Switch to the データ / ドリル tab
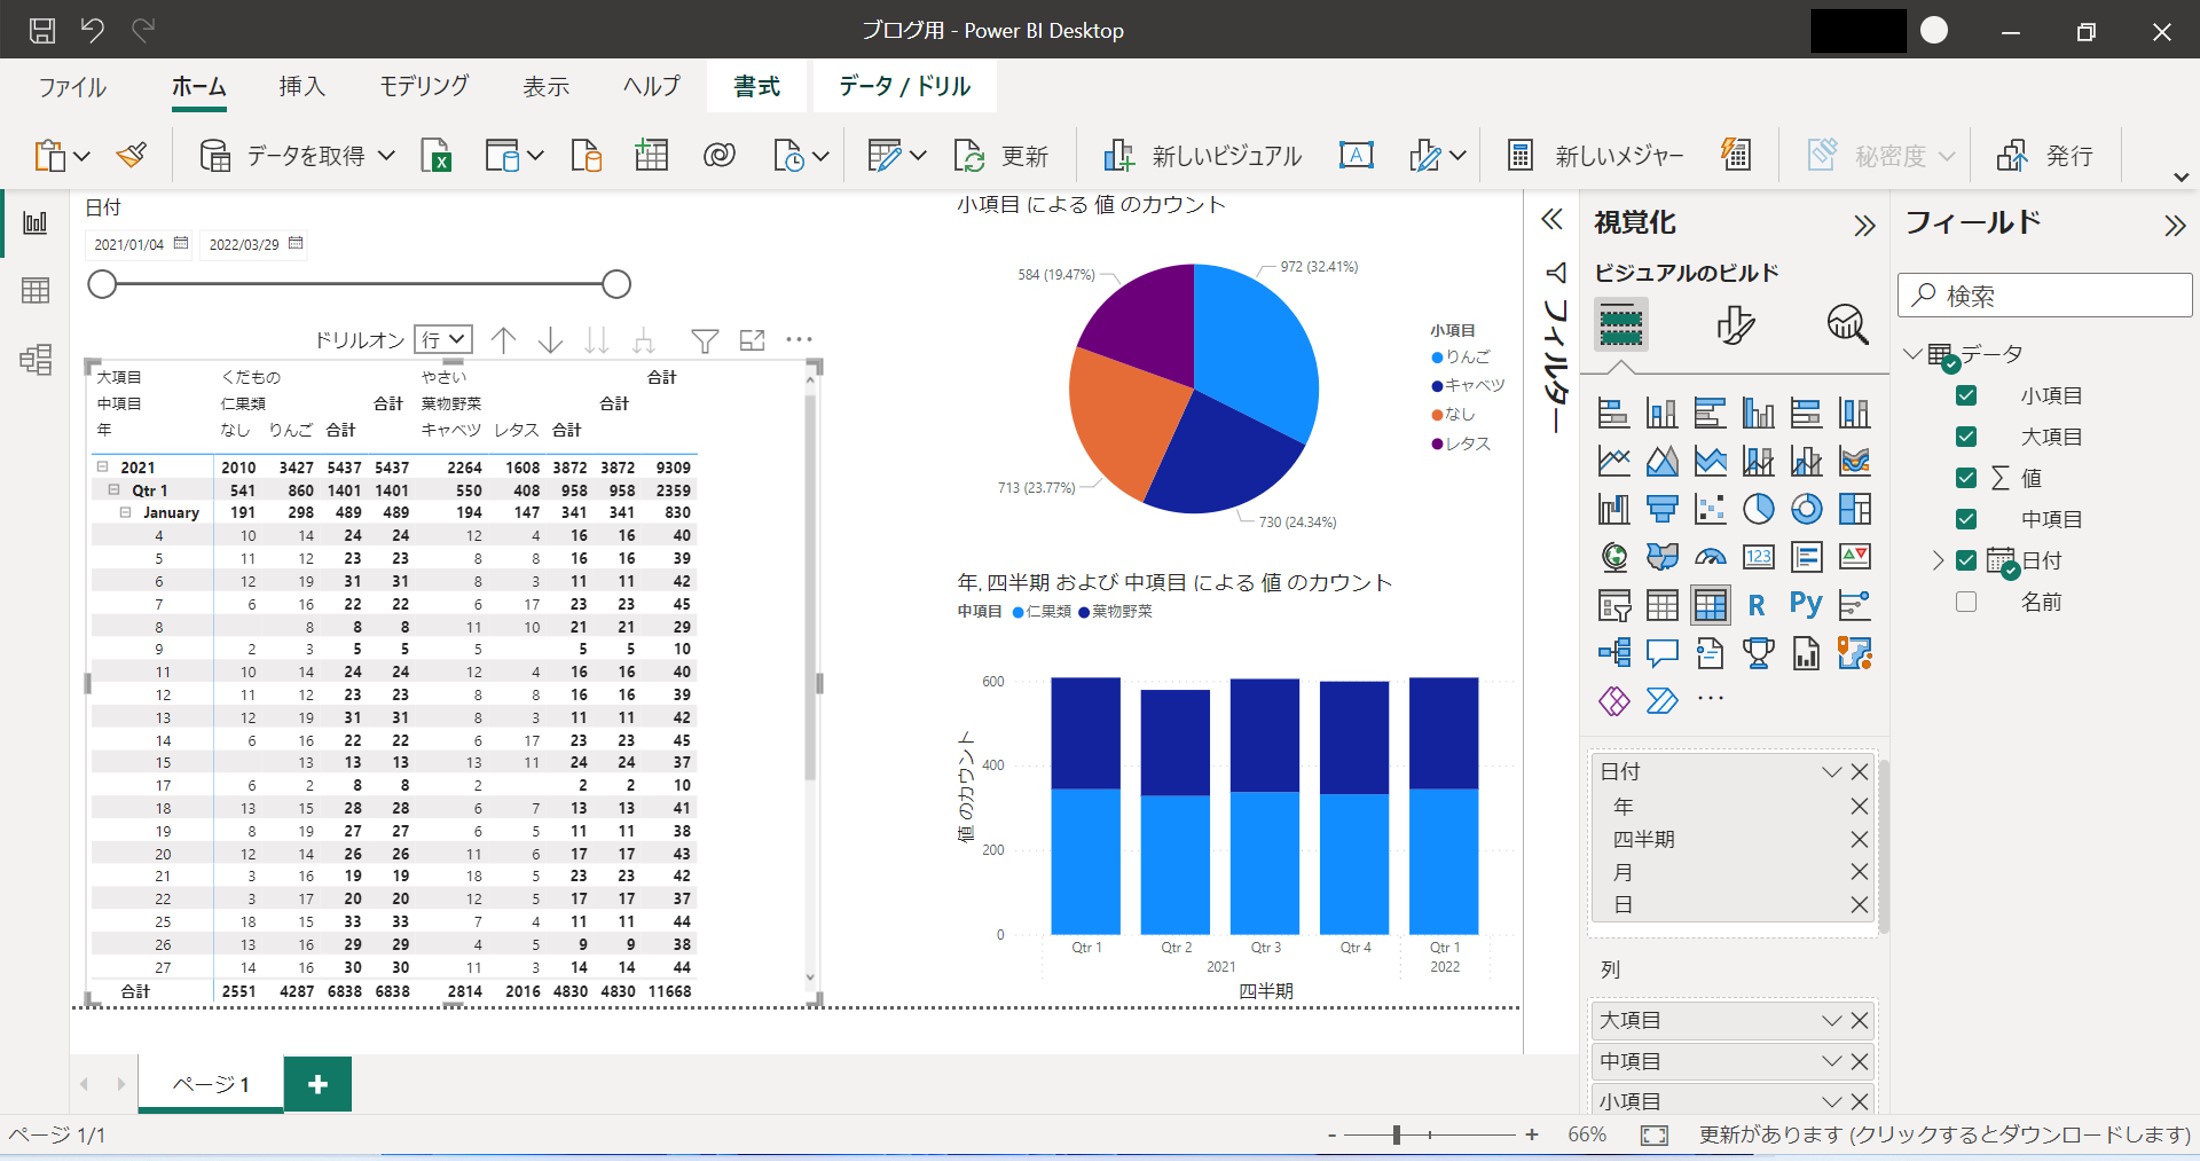 click(x=904, y=87)
